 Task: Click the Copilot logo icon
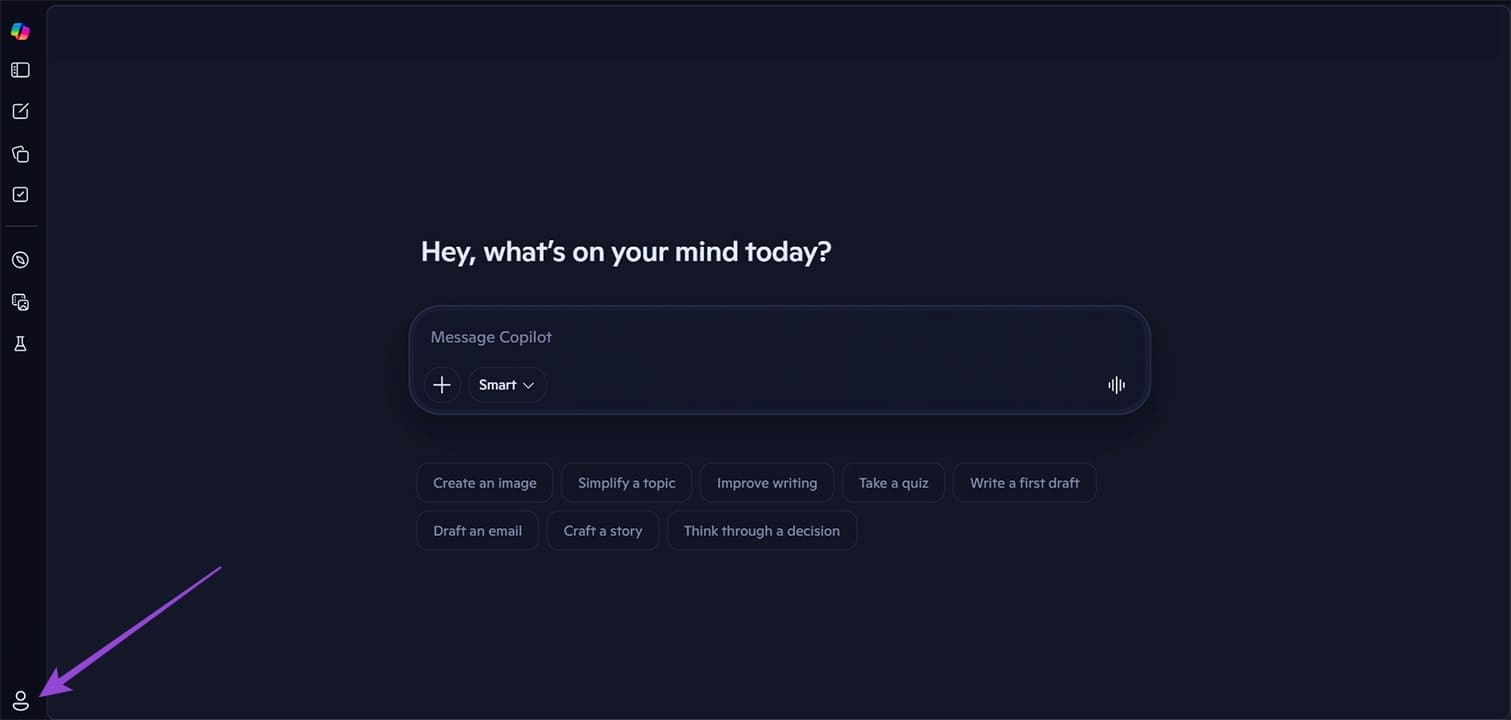(20, 31)
